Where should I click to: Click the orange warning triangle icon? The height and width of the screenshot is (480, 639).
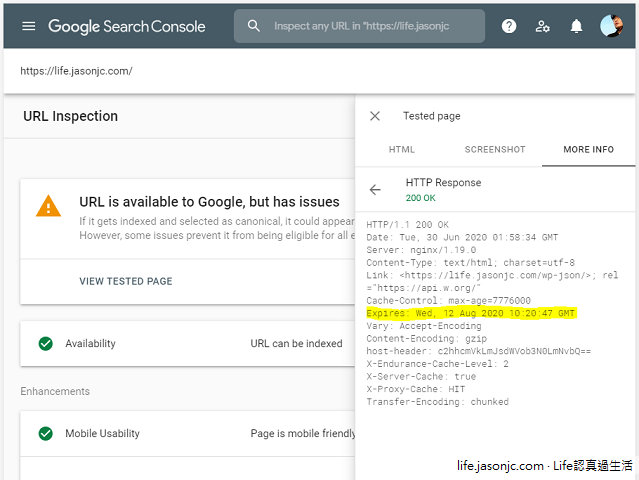[48, 207]
